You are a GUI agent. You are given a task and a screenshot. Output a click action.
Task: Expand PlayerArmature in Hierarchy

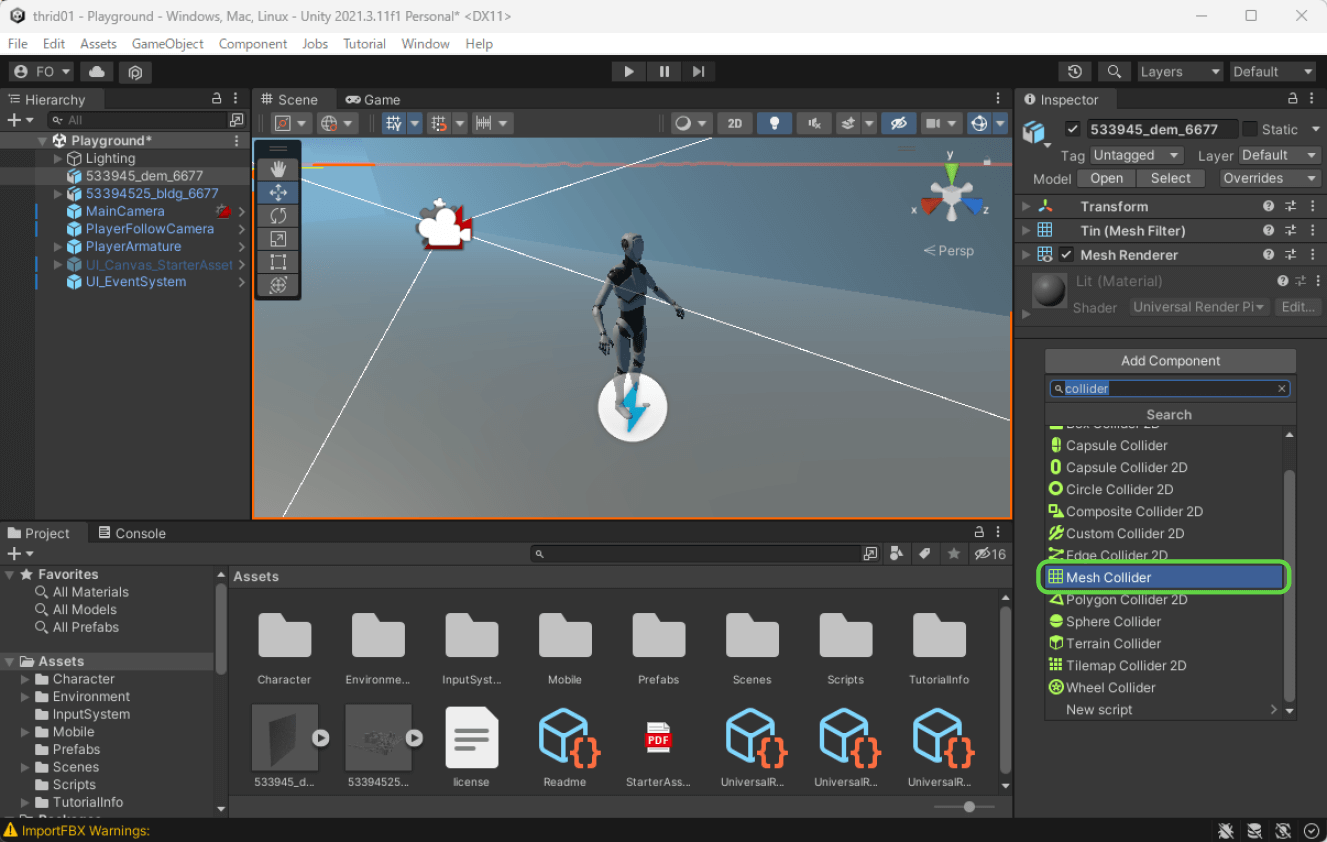click(x=58, y=246)
